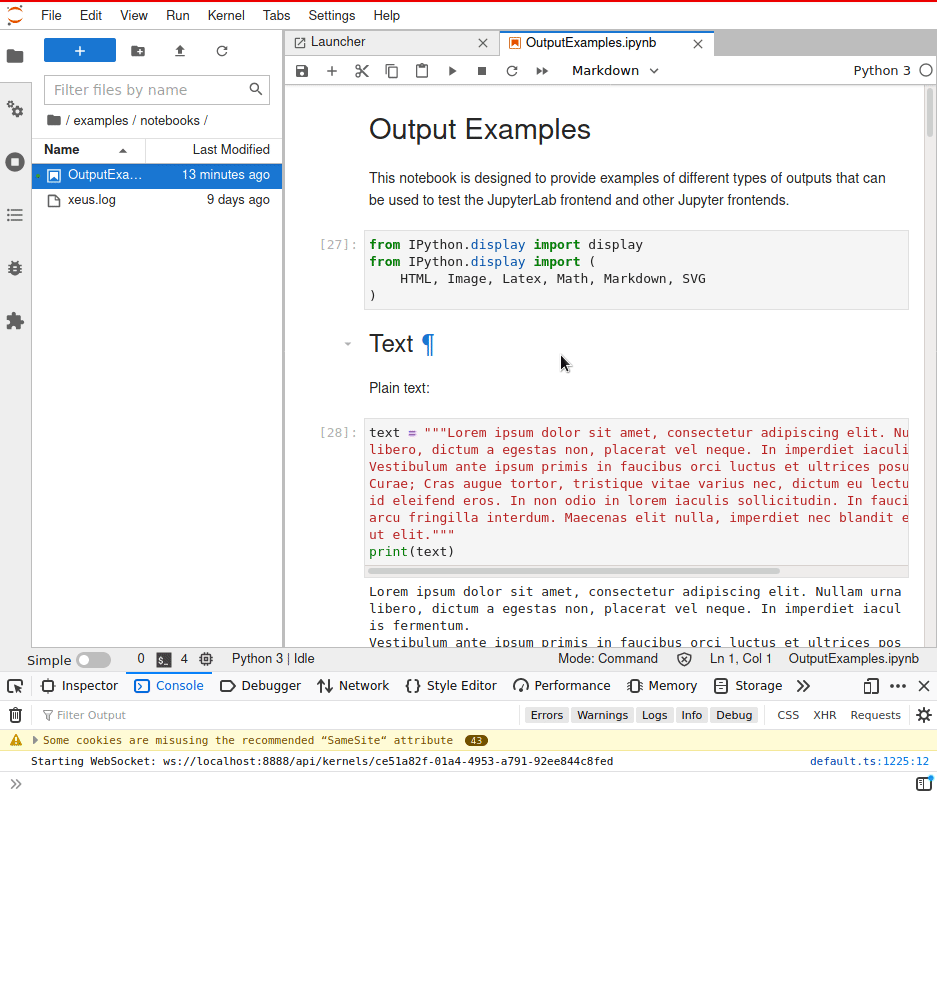Image resolution: width=937 pixels, height=1005 pixels.
Task: Paste cells from the clipboard icon
Action: 422,71
